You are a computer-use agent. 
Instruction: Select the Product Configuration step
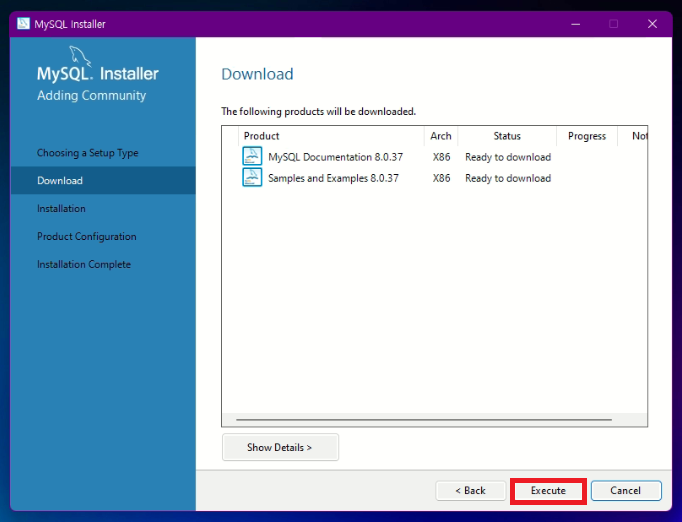[87, 236]
